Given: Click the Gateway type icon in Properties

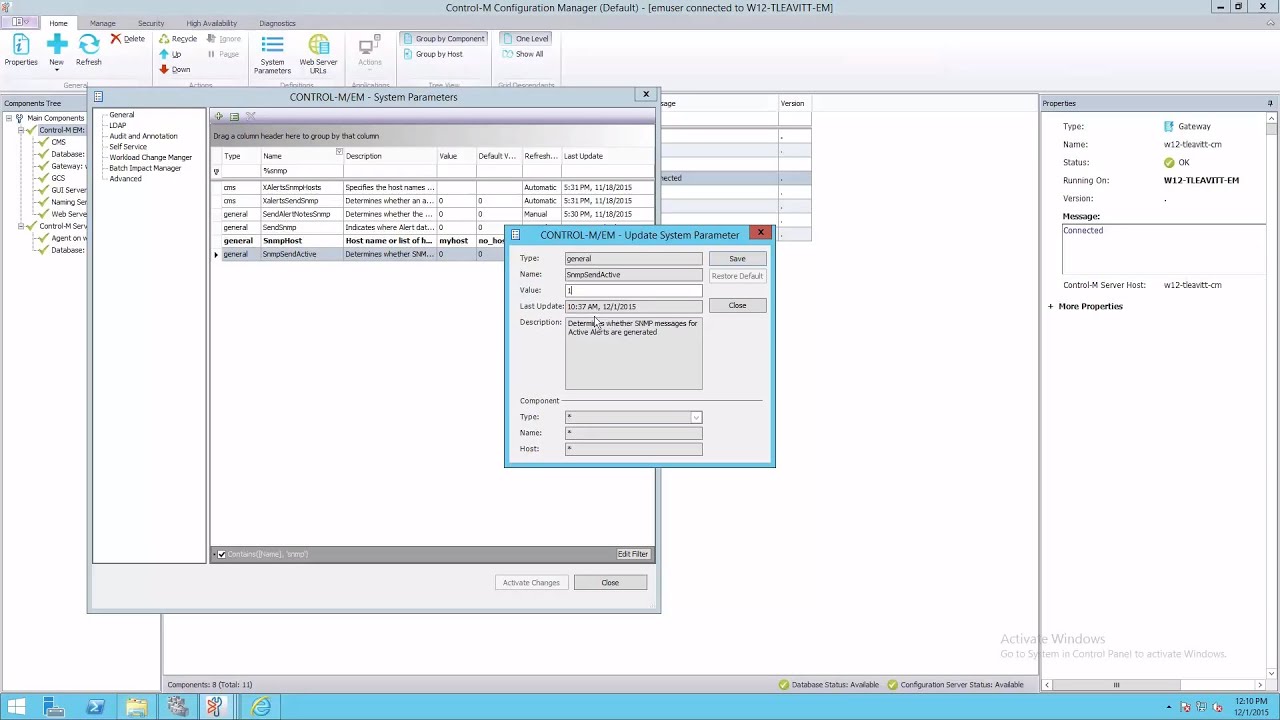Looking at the screenshot, I should point(1169,127).
